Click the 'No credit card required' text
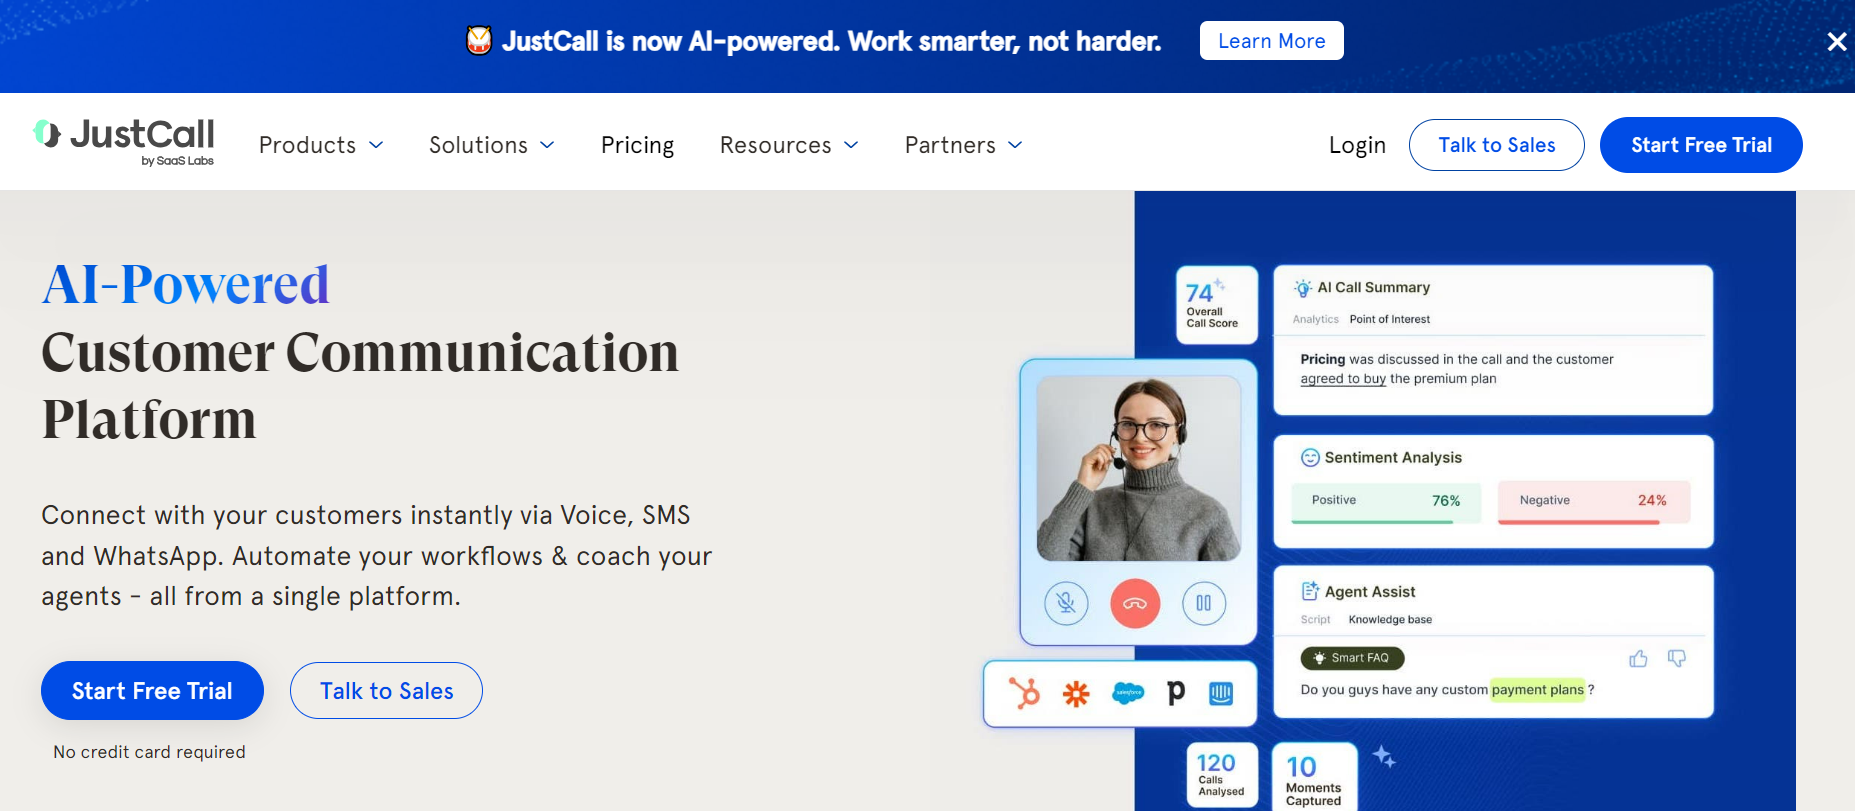 (x=149, y=752)
